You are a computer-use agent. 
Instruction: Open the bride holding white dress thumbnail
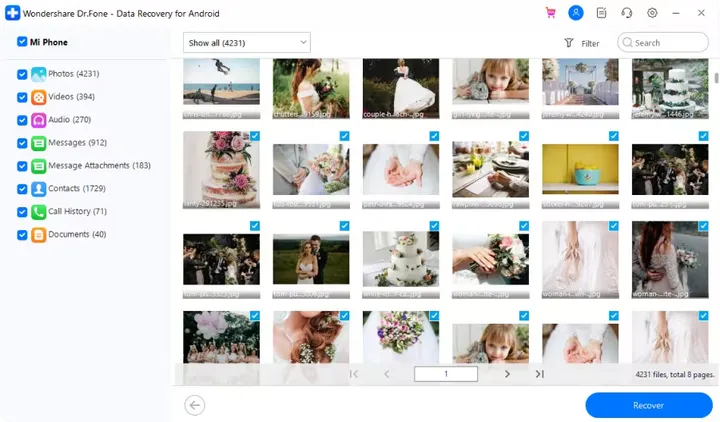coord(400,87)
